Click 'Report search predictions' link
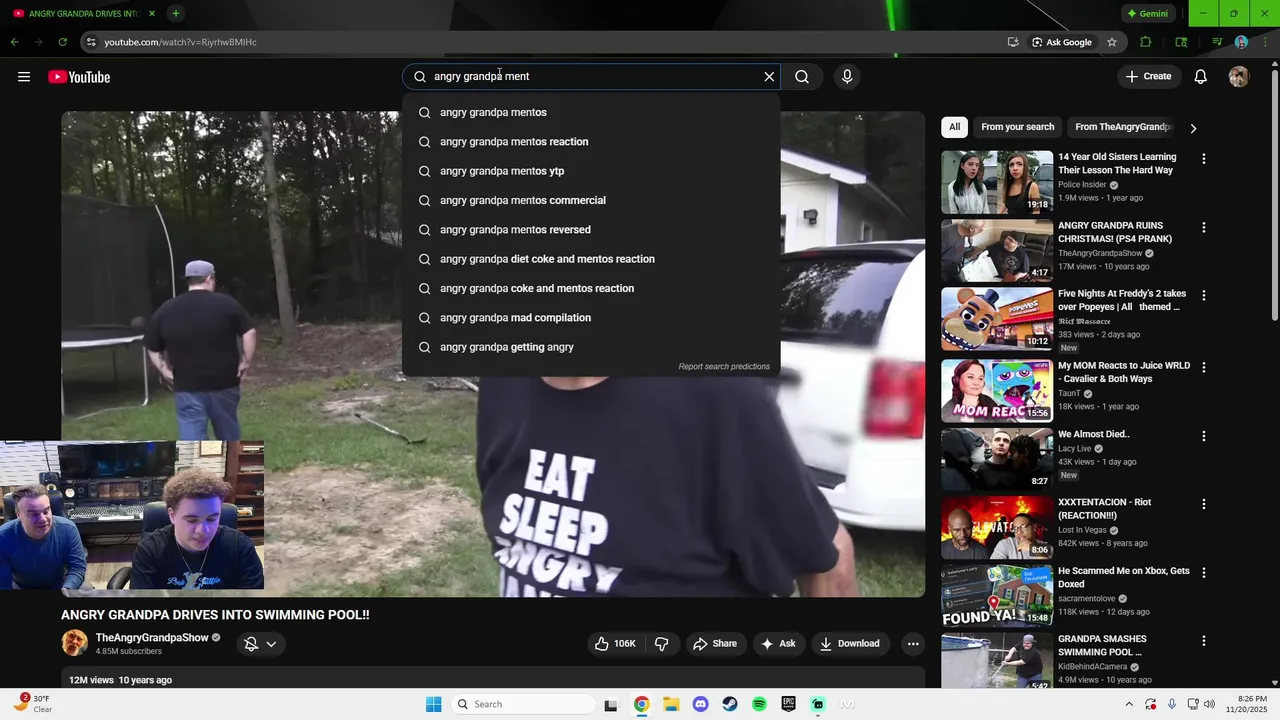The height and width of the screenshot is (720, 1280). [x=724, y=367]
